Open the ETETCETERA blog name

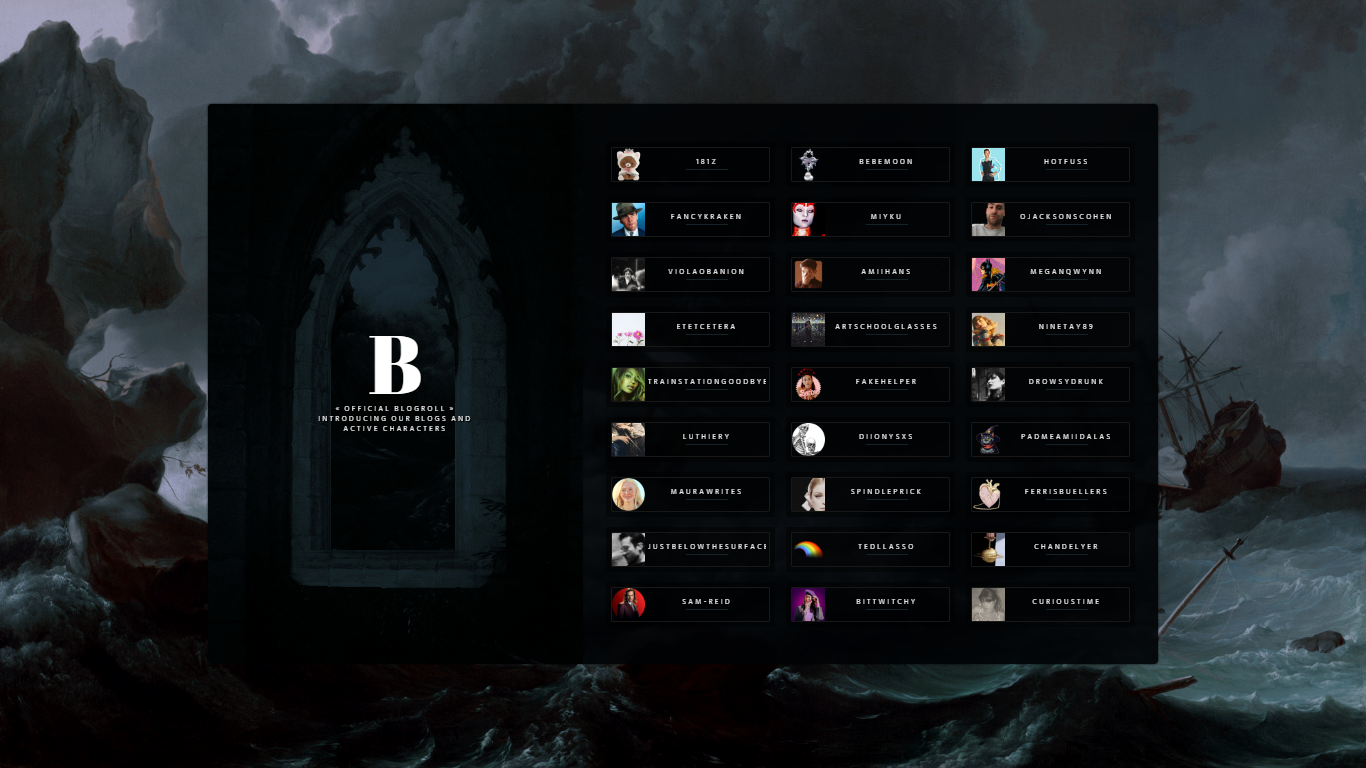[706, 327]
